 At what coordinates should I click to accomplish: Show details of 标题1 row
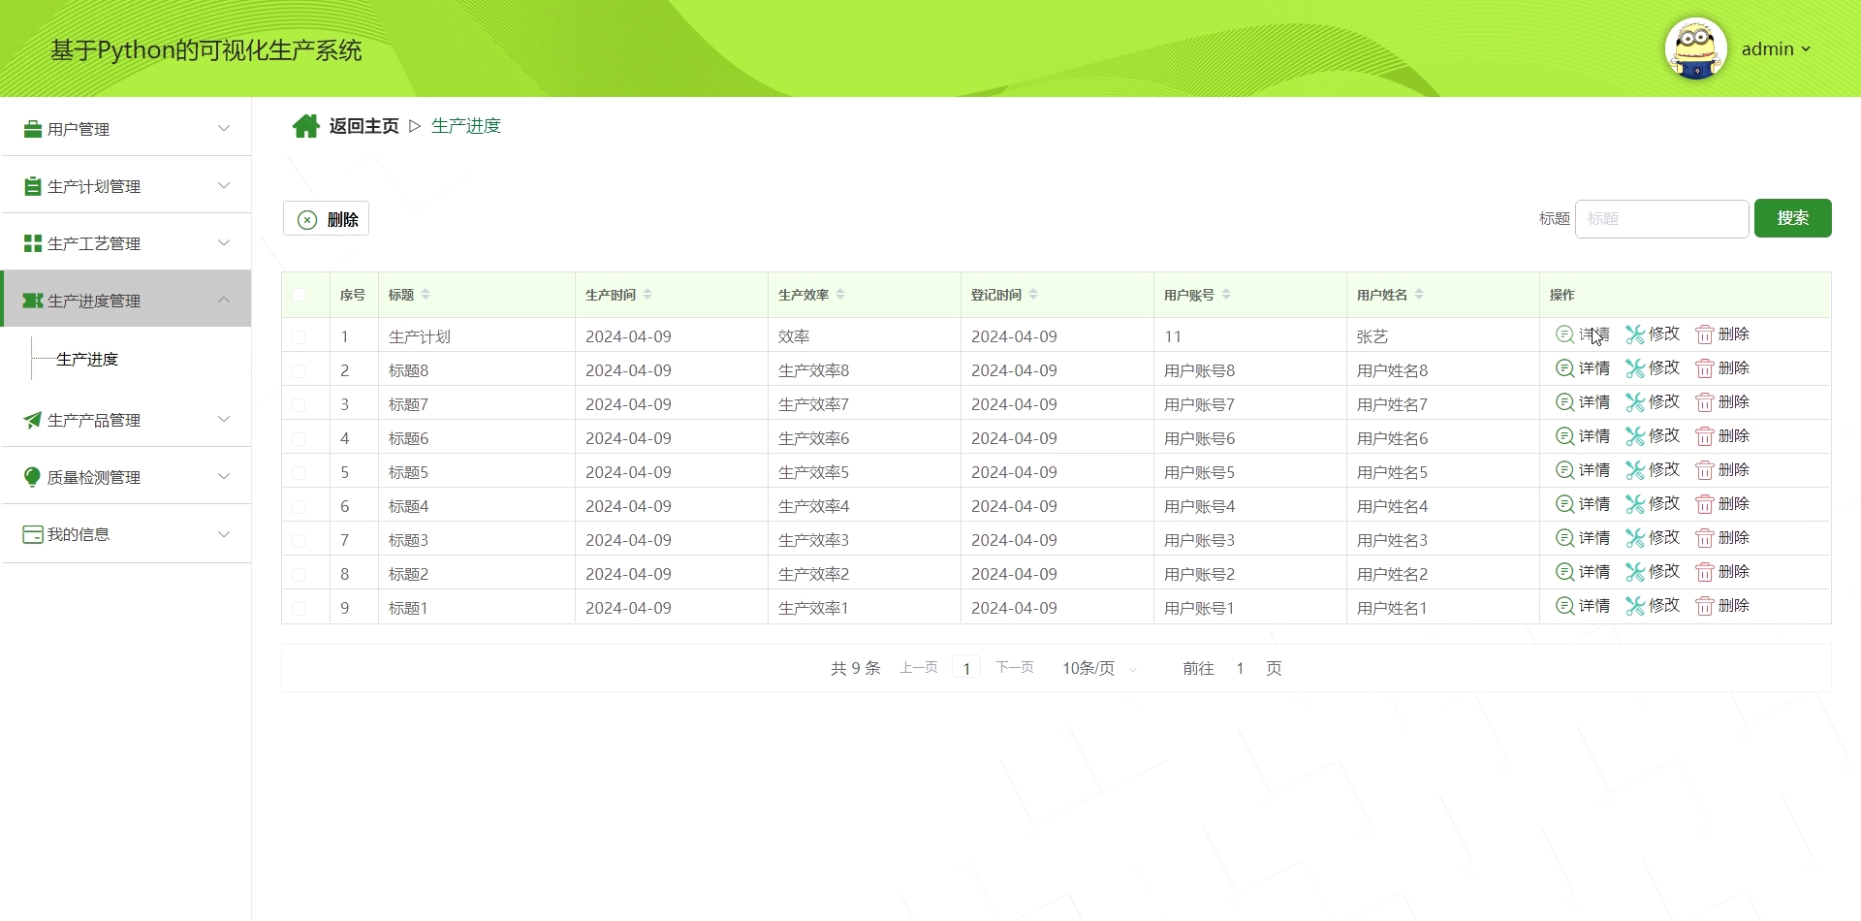pos(1582,606)
